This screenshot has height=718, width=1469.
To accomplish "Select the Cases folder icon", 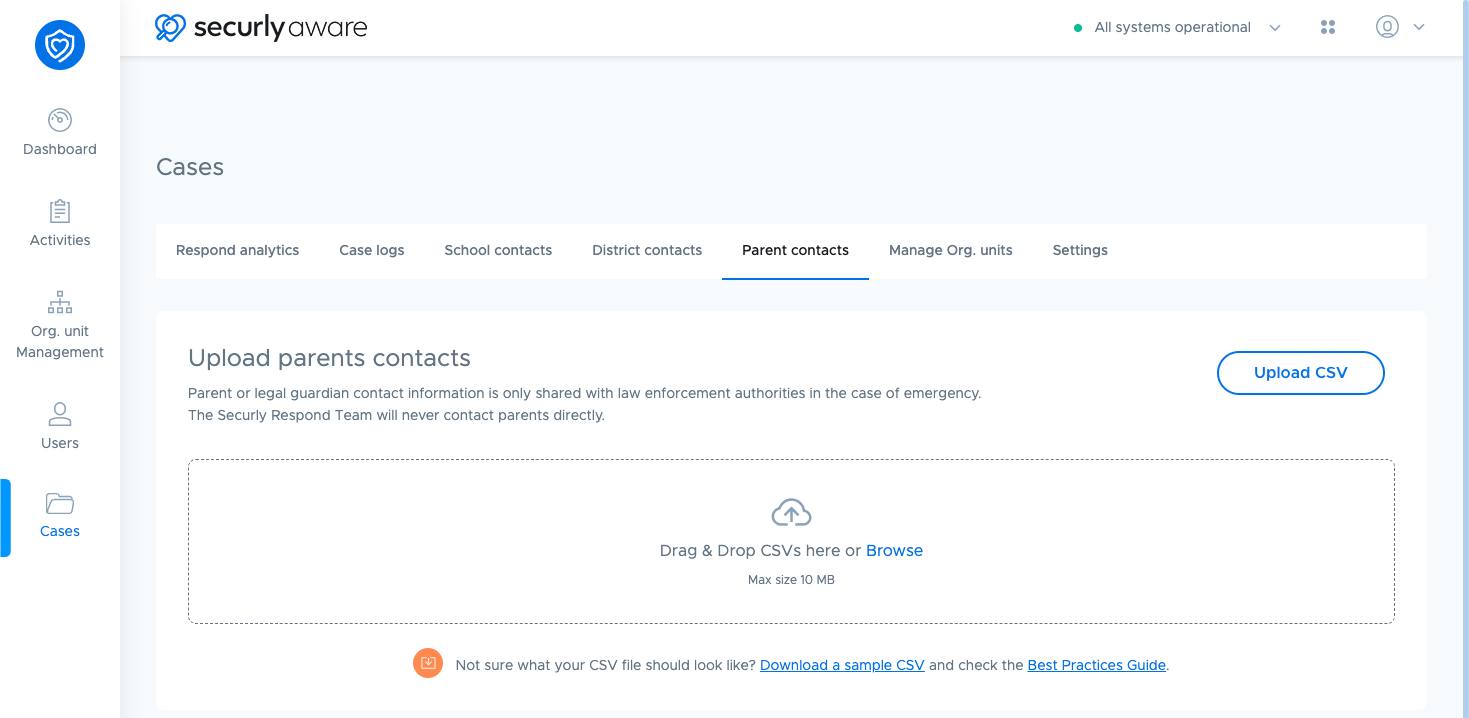I will coord(60,503).
